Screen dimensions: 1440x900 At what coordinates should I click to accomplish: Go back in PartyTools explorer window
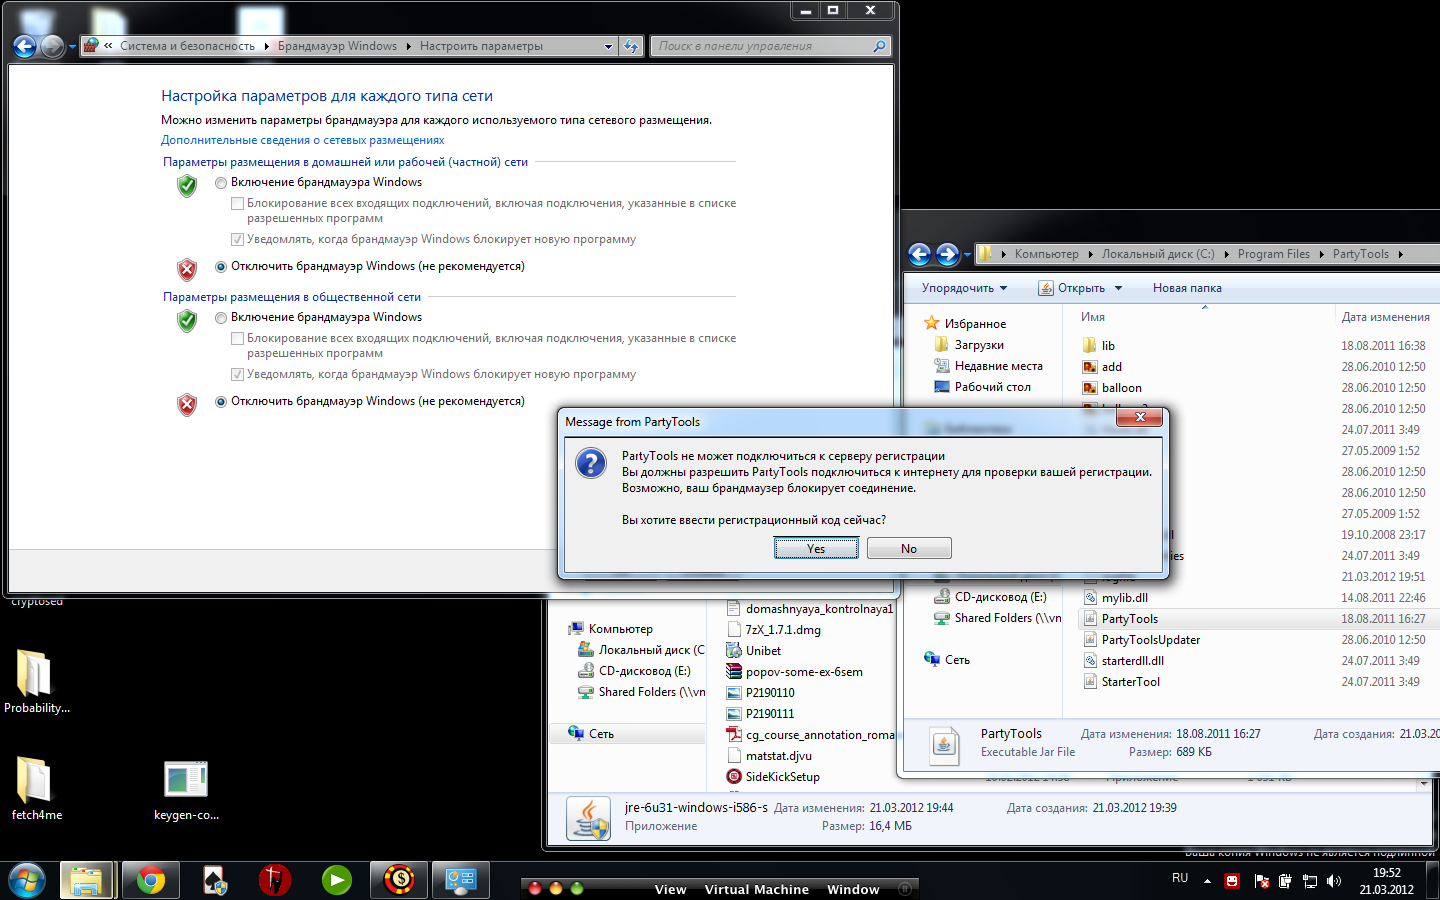pyautogui.click(x=920, y=254)
